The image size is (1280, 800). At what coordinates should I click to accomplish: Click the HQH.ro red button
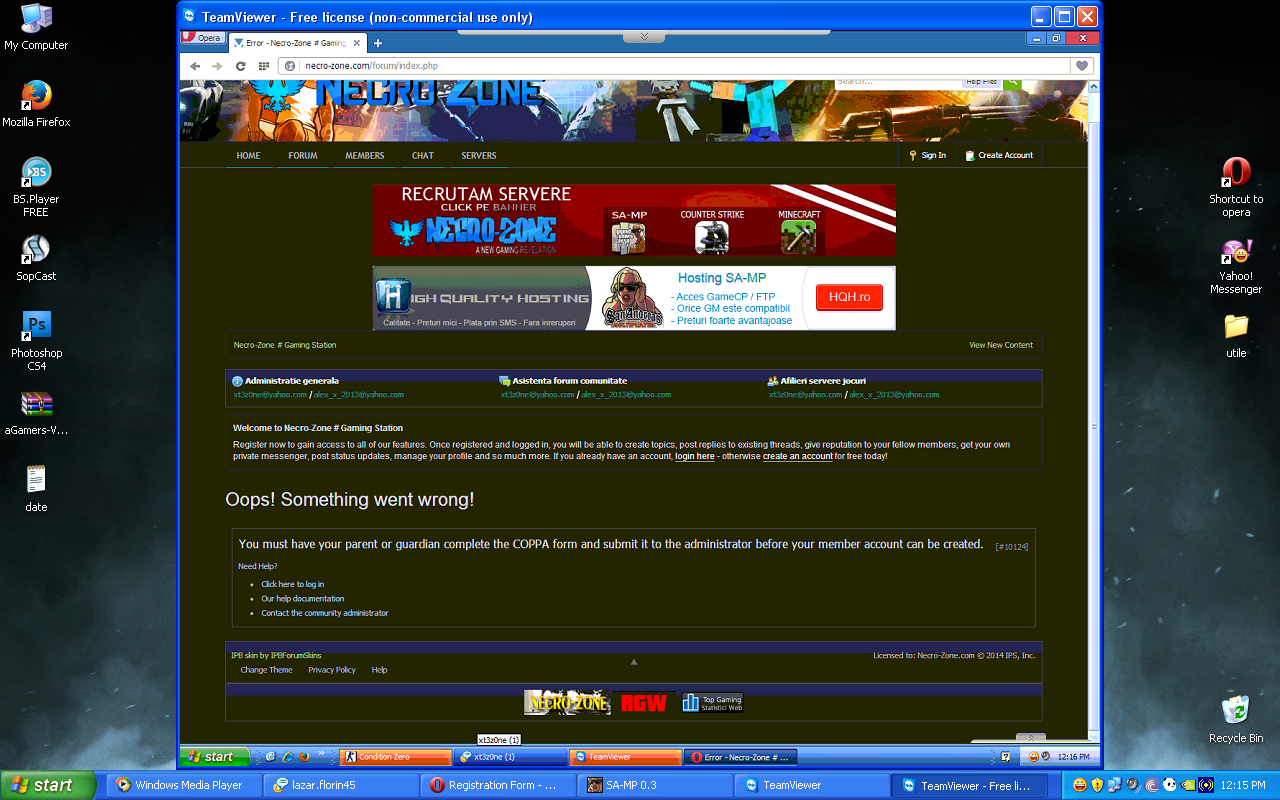click(849, 297)
